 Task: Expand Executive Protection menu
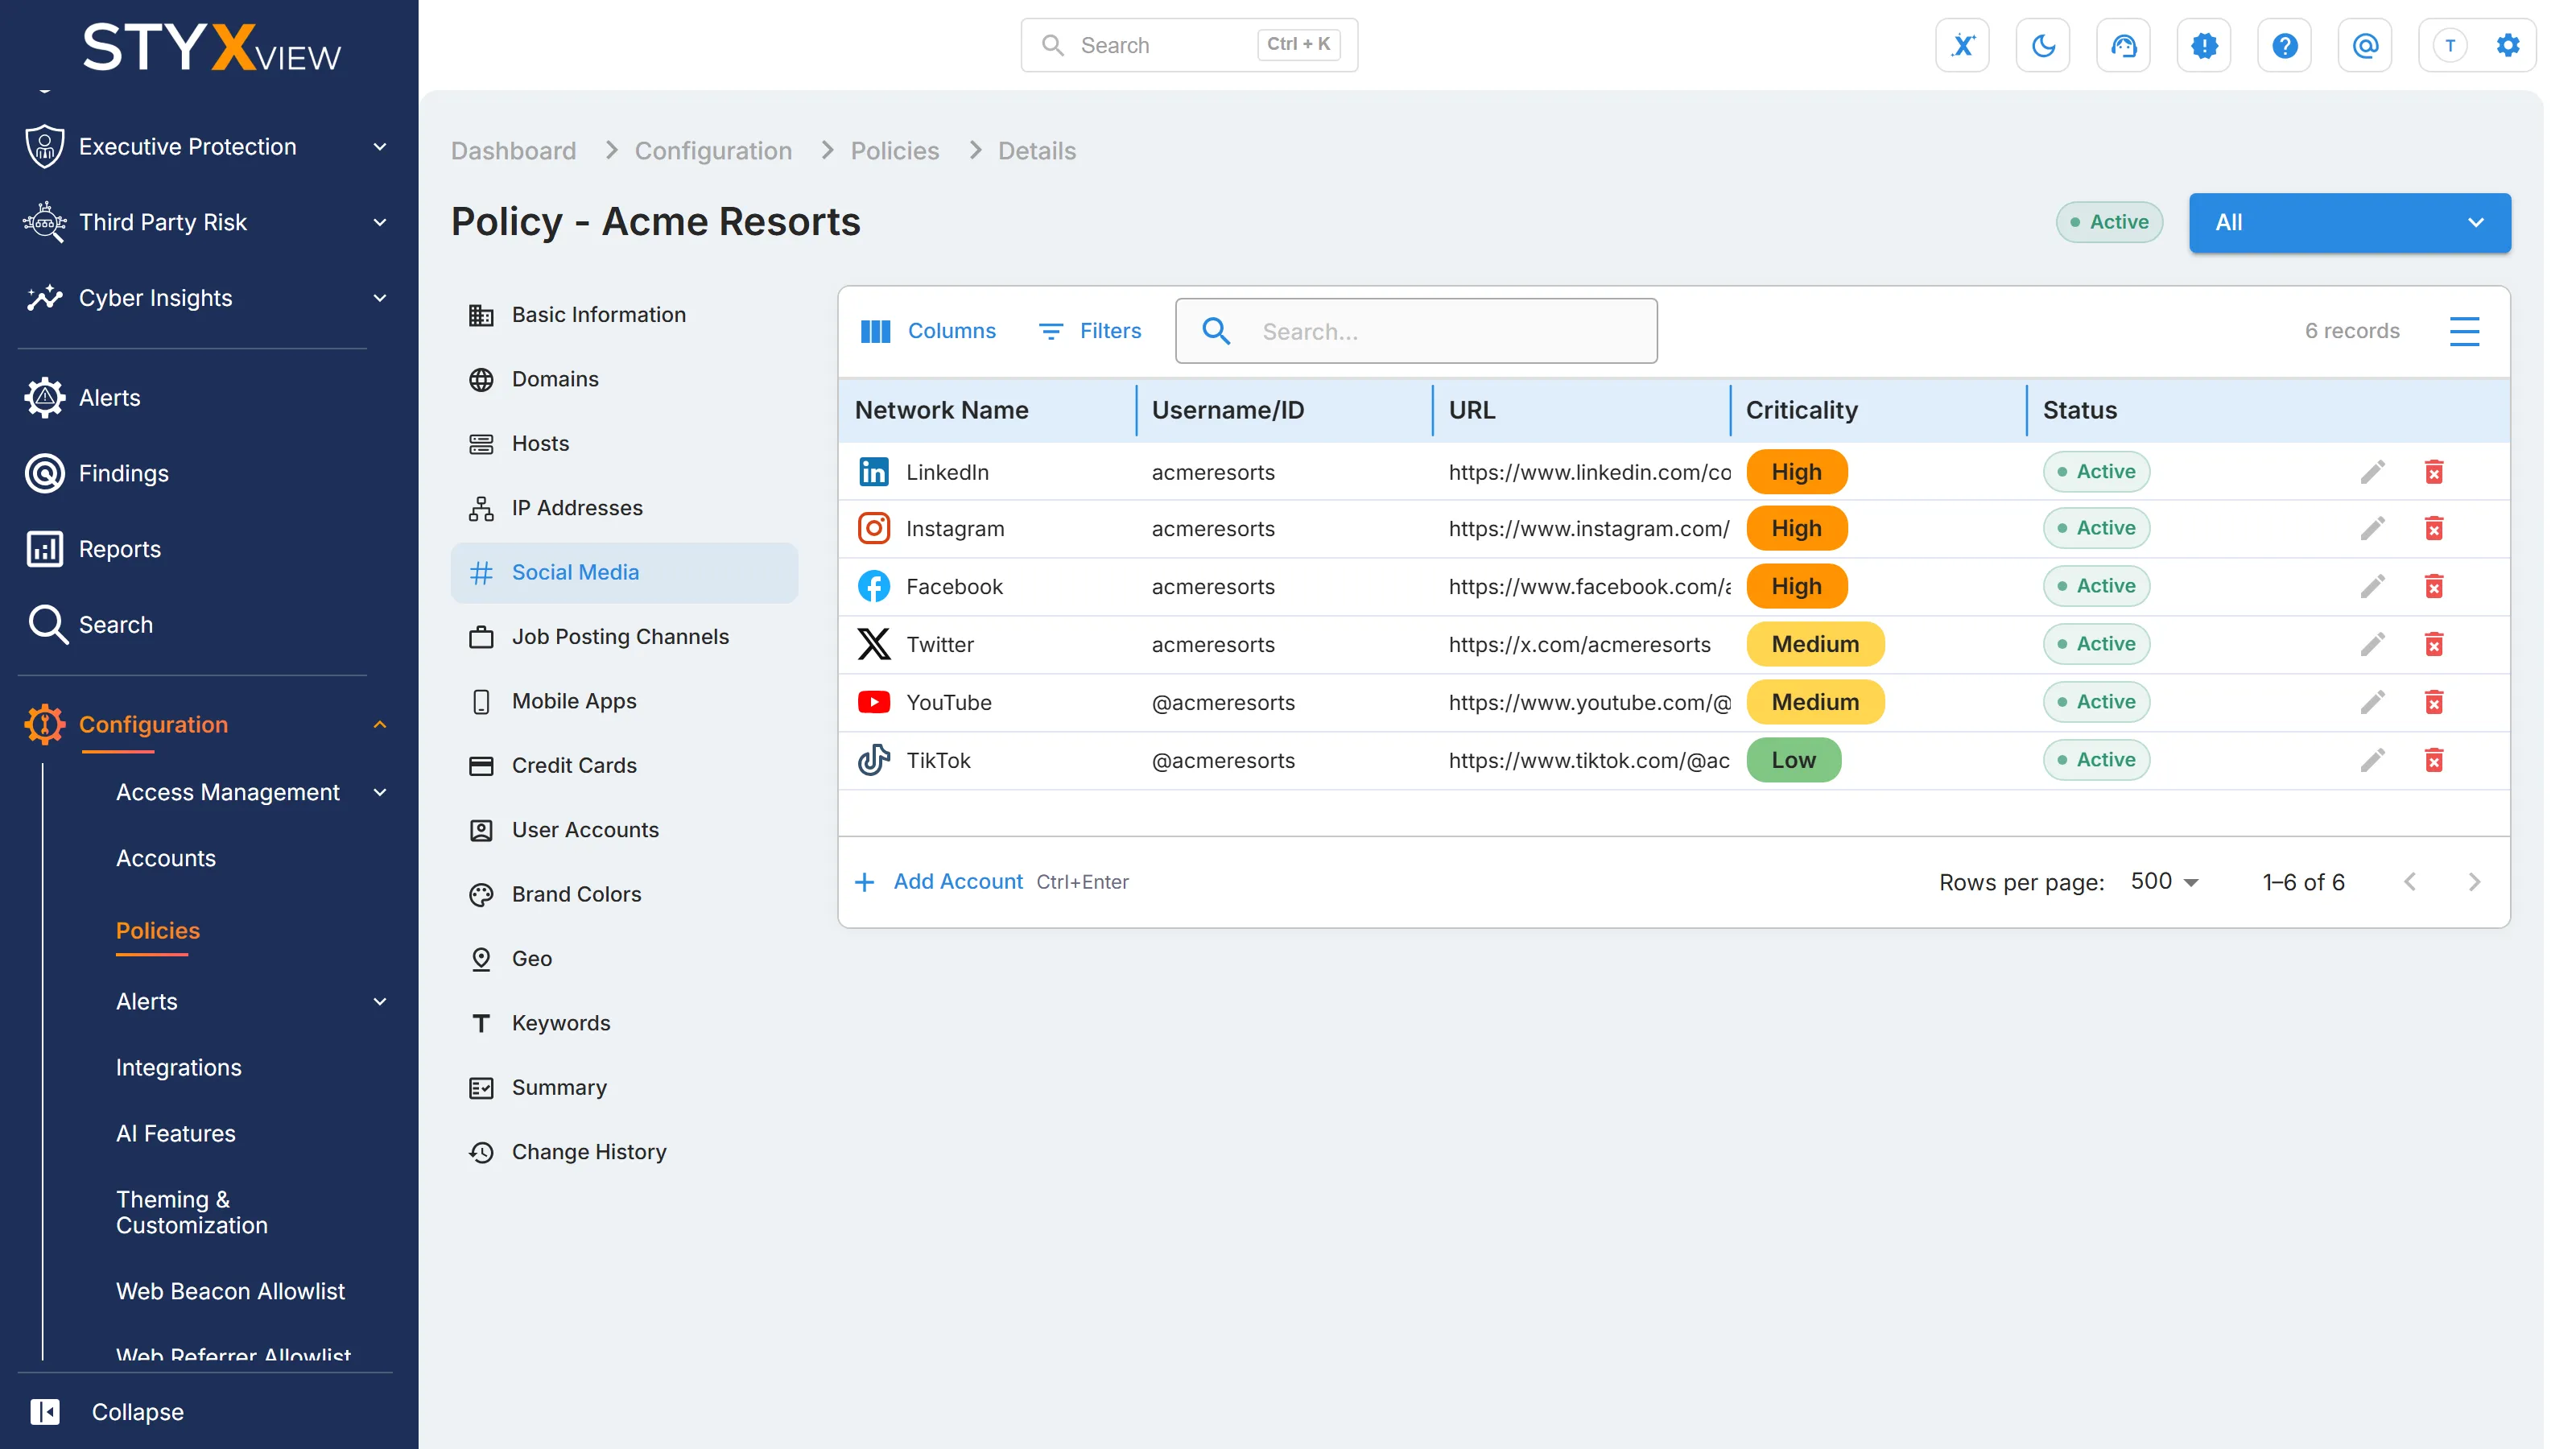tap(205, 147)
